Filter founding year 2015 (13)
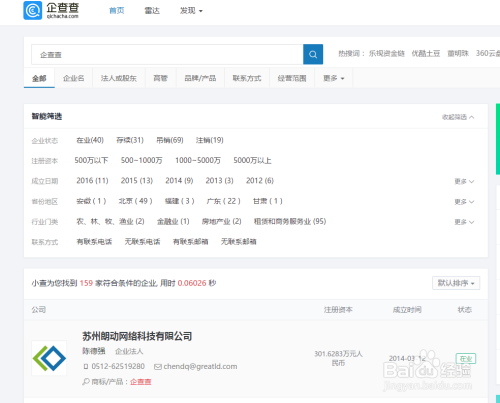This screenshot has height=403, width=500. coord(137,181)
